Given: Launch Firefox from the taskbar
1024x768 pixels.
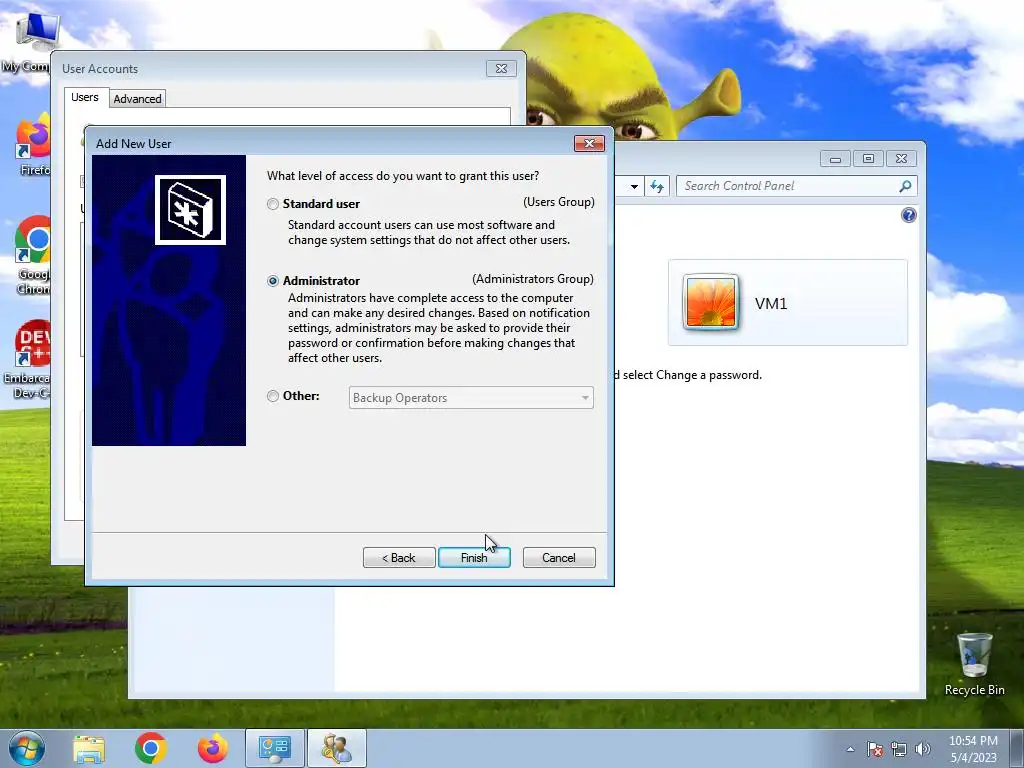Looking at the screenshot, I should coord(212,749).
